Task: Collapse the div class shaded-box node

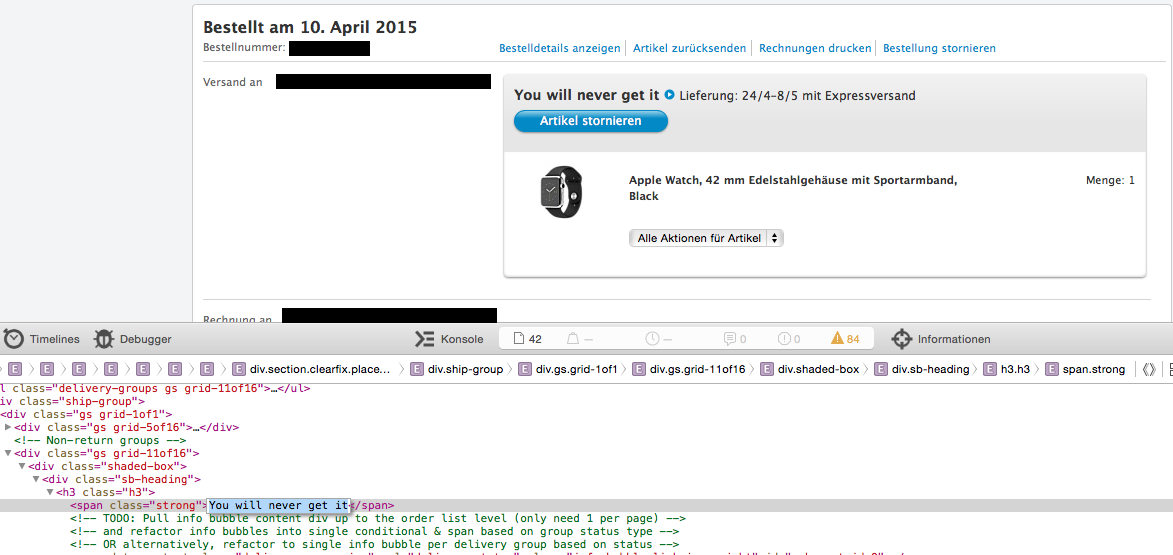Action: tap(22, 466)
